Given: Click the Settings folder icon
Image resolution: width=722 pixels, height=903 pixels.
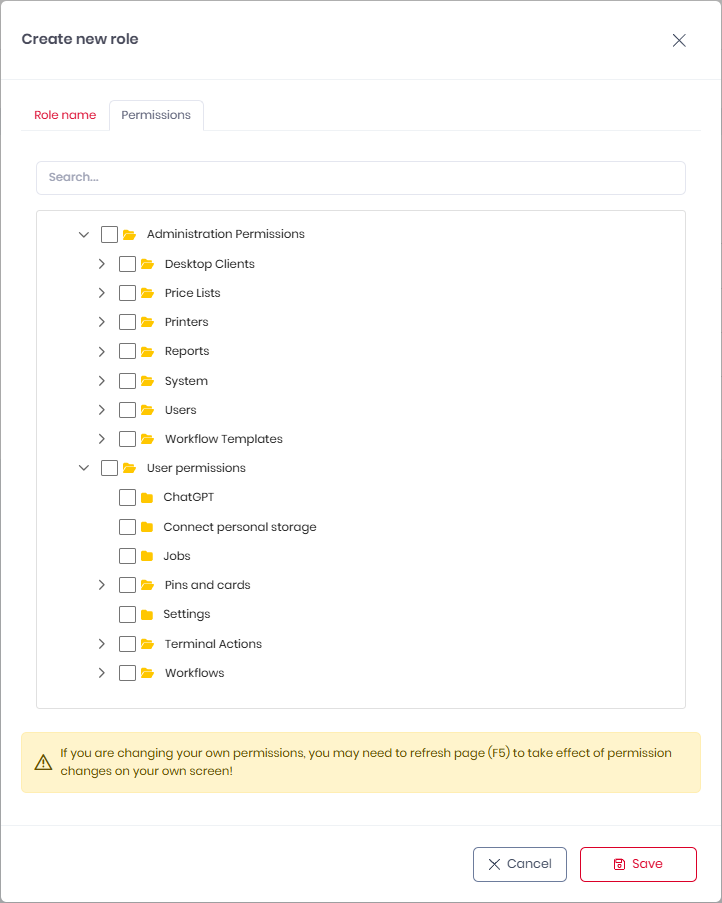Looking at the screenshot, I should (x=147, y=614).
